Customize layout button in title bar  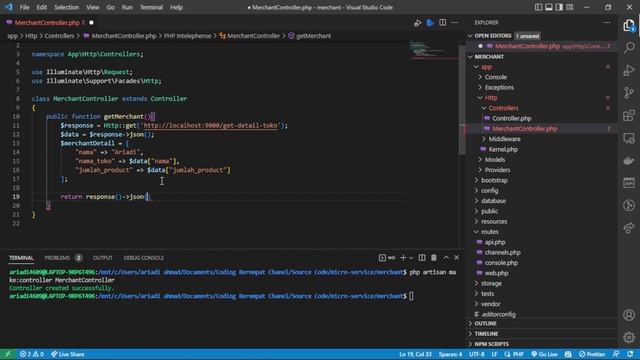[x=570, y=7]
